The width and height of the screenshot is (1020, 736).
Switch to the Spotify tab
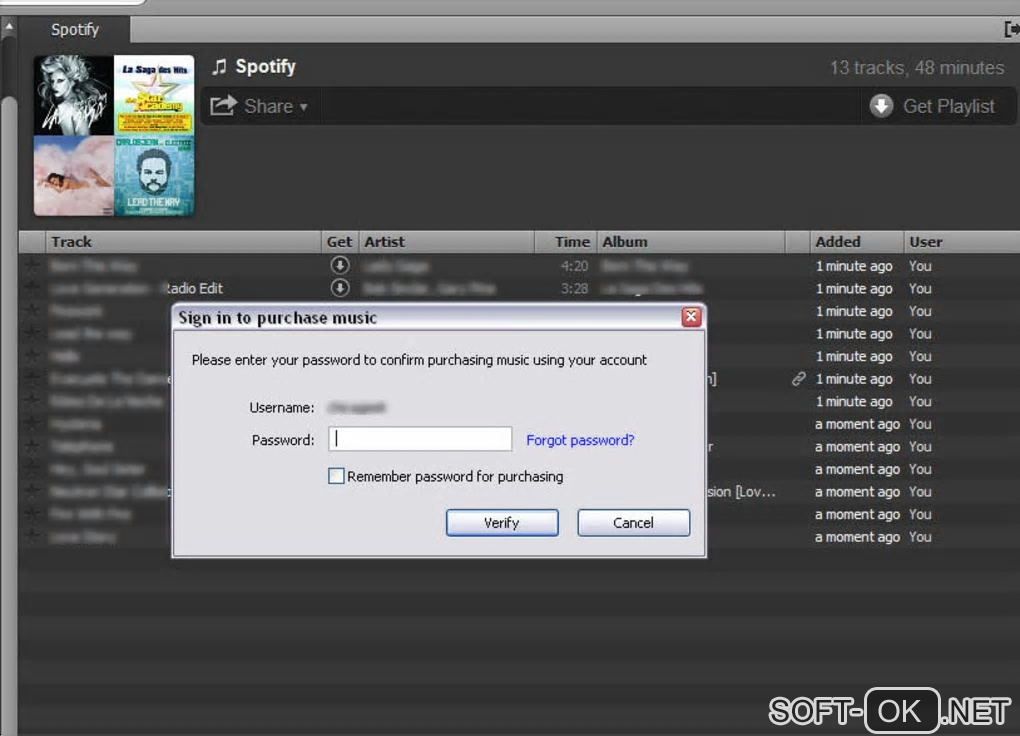pyautogui.click(x=75, y=30)
